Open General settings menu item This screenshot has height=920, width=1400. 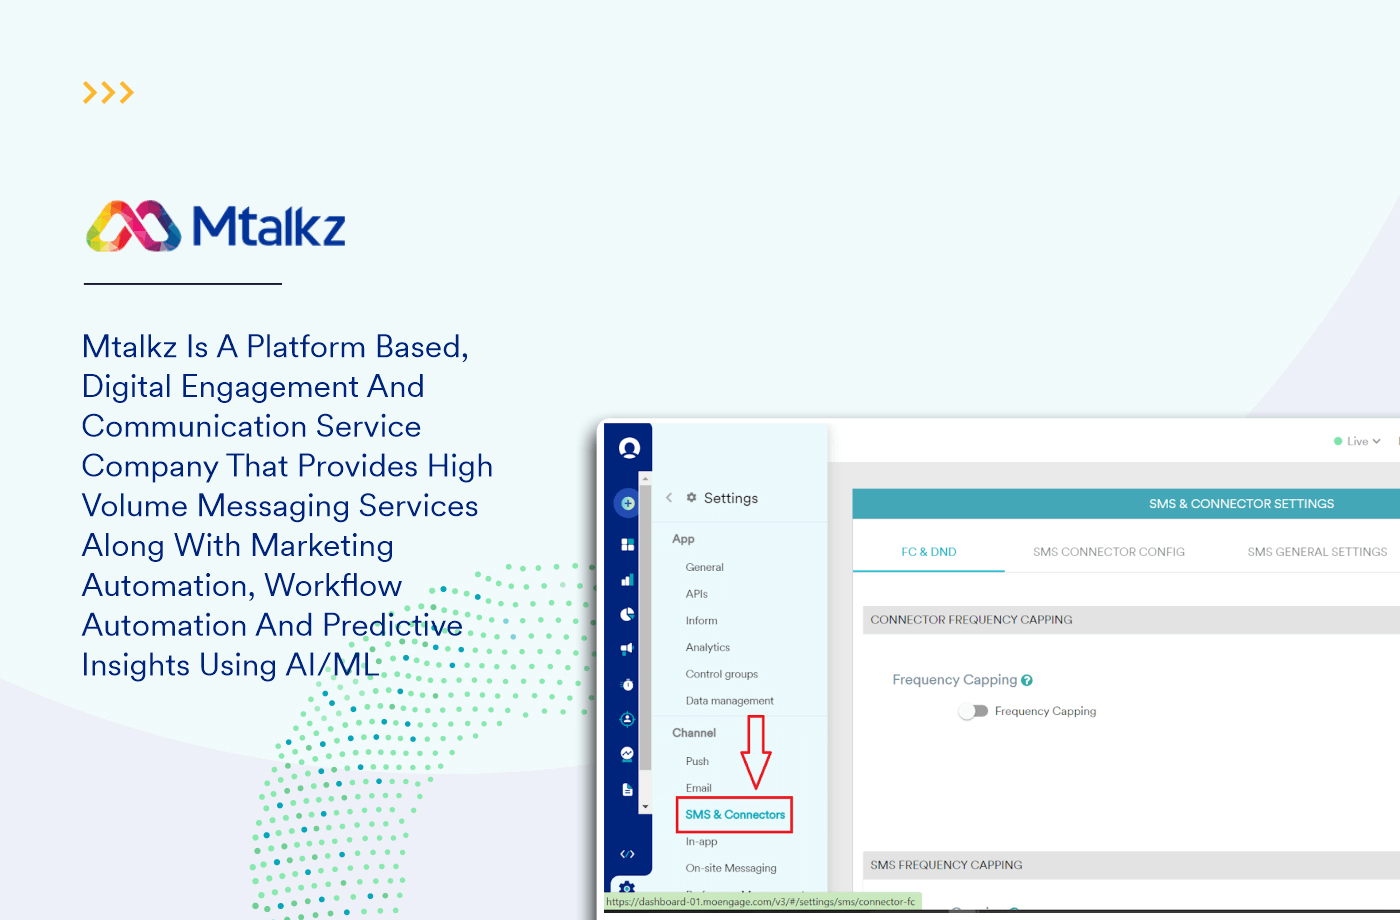(705, 567)
